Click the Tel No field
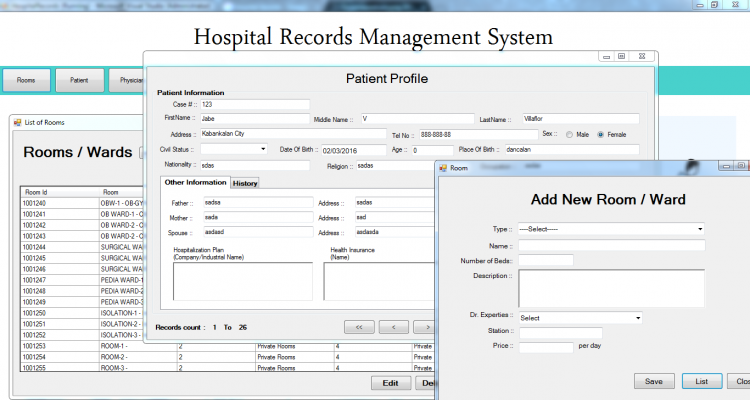 point(479,135)
